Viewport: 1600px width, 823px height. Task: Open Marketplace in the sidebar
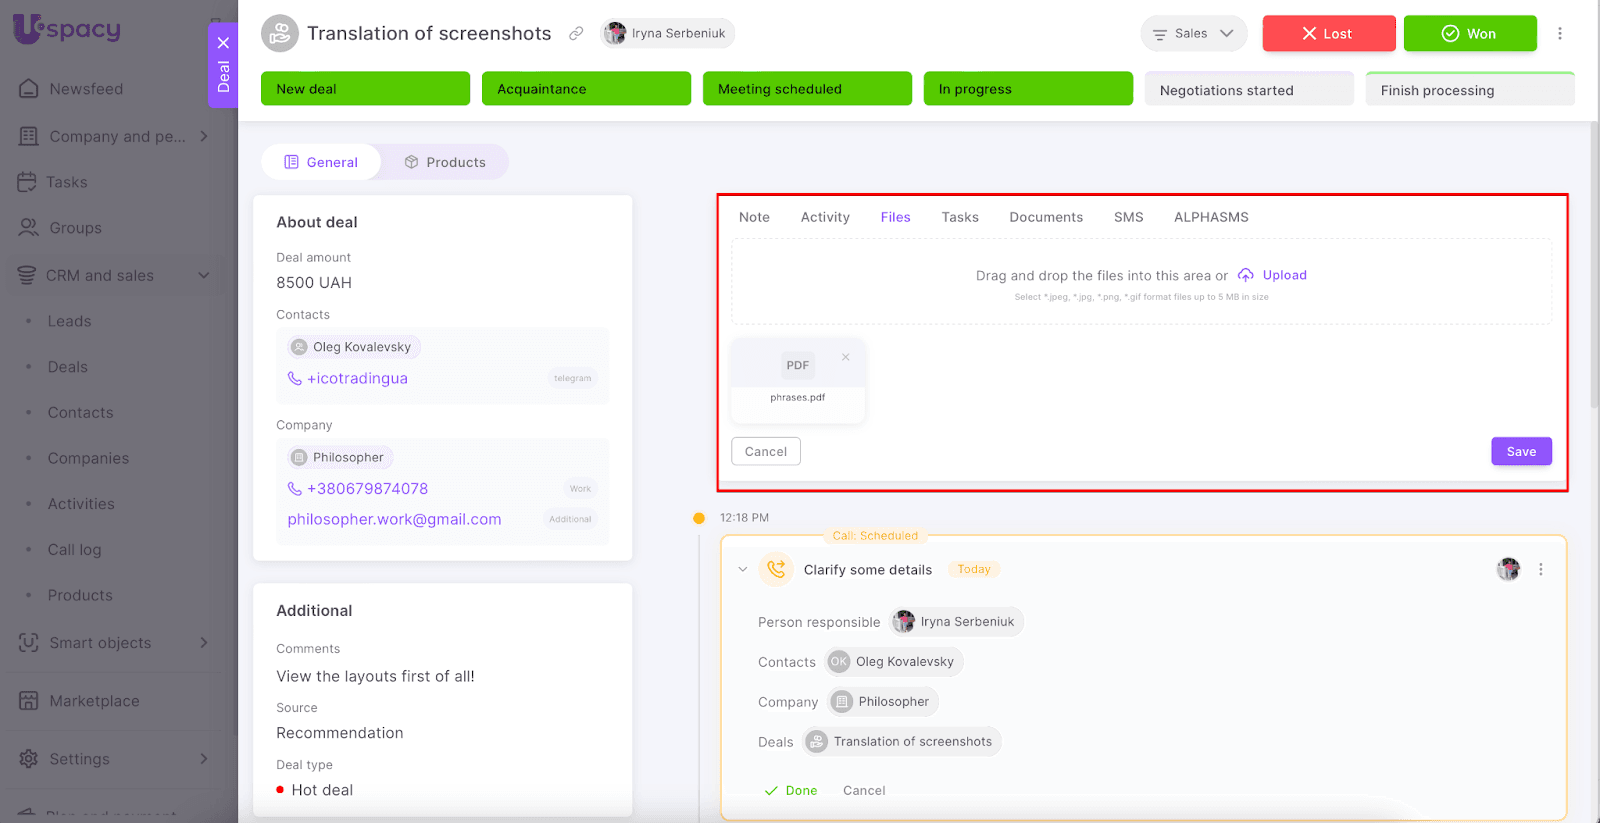[94, 701]
